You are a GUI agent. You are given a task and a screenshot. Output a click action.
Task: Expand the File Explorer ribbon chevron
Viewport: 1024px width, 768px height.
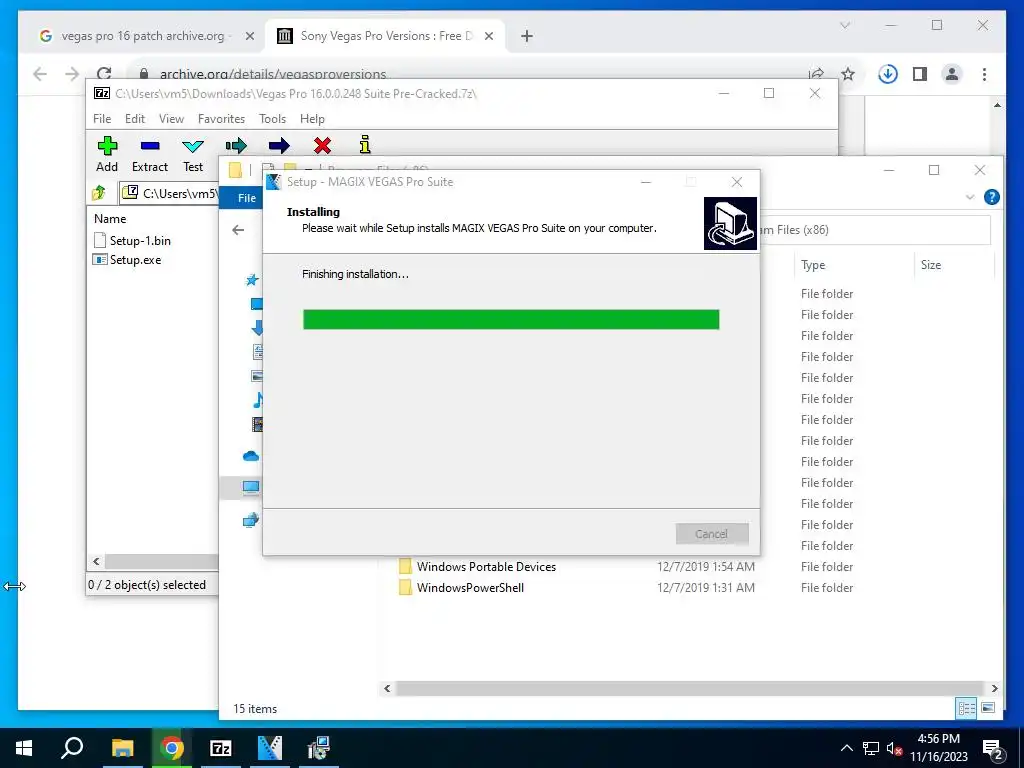(x=970, y=197)
